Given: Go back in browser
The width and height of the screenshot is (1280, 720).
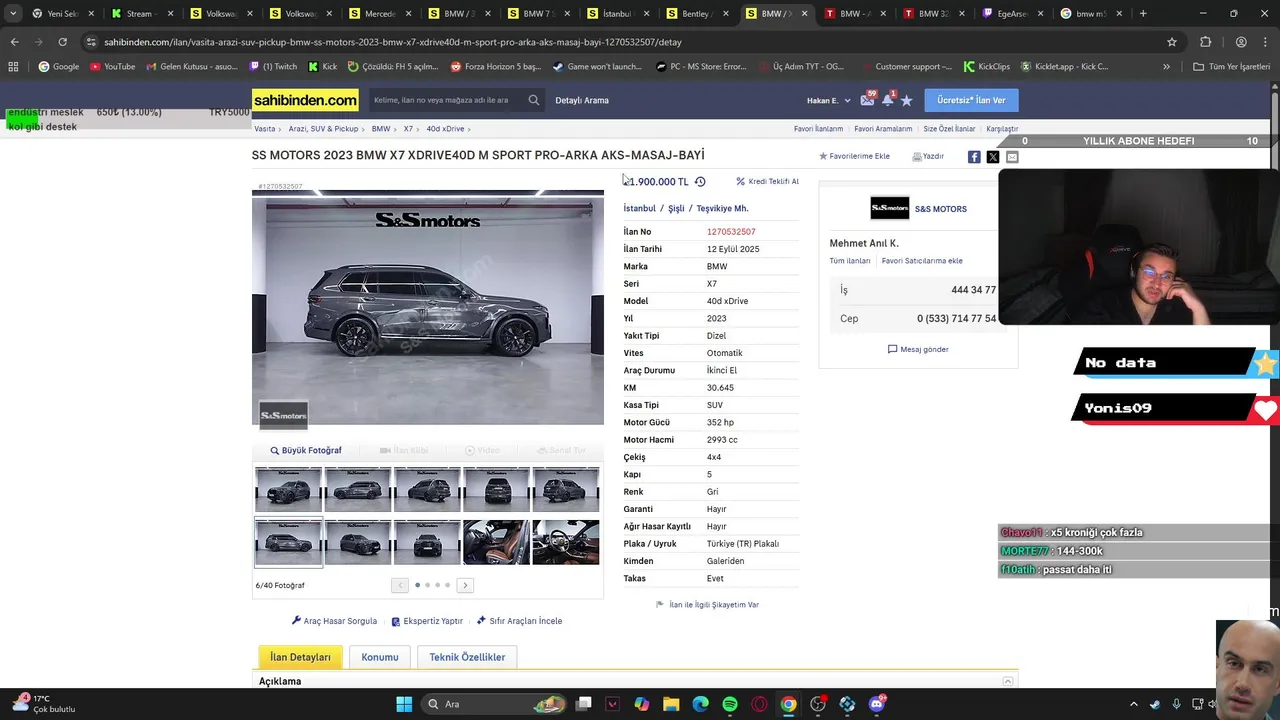Looking at the screenshot, I should point(14,42).
